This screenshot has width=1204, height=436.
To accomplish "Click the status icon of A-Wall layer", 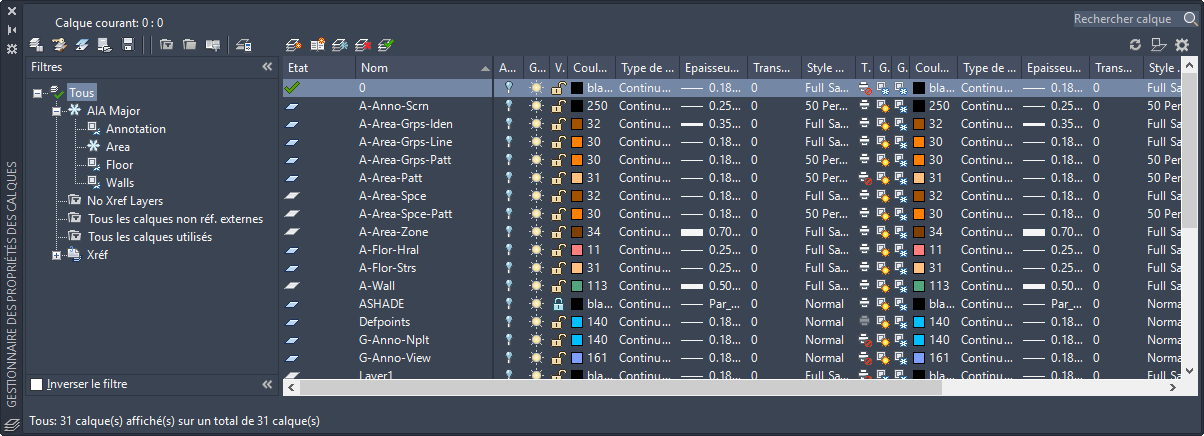I will (x=293, y=286).
